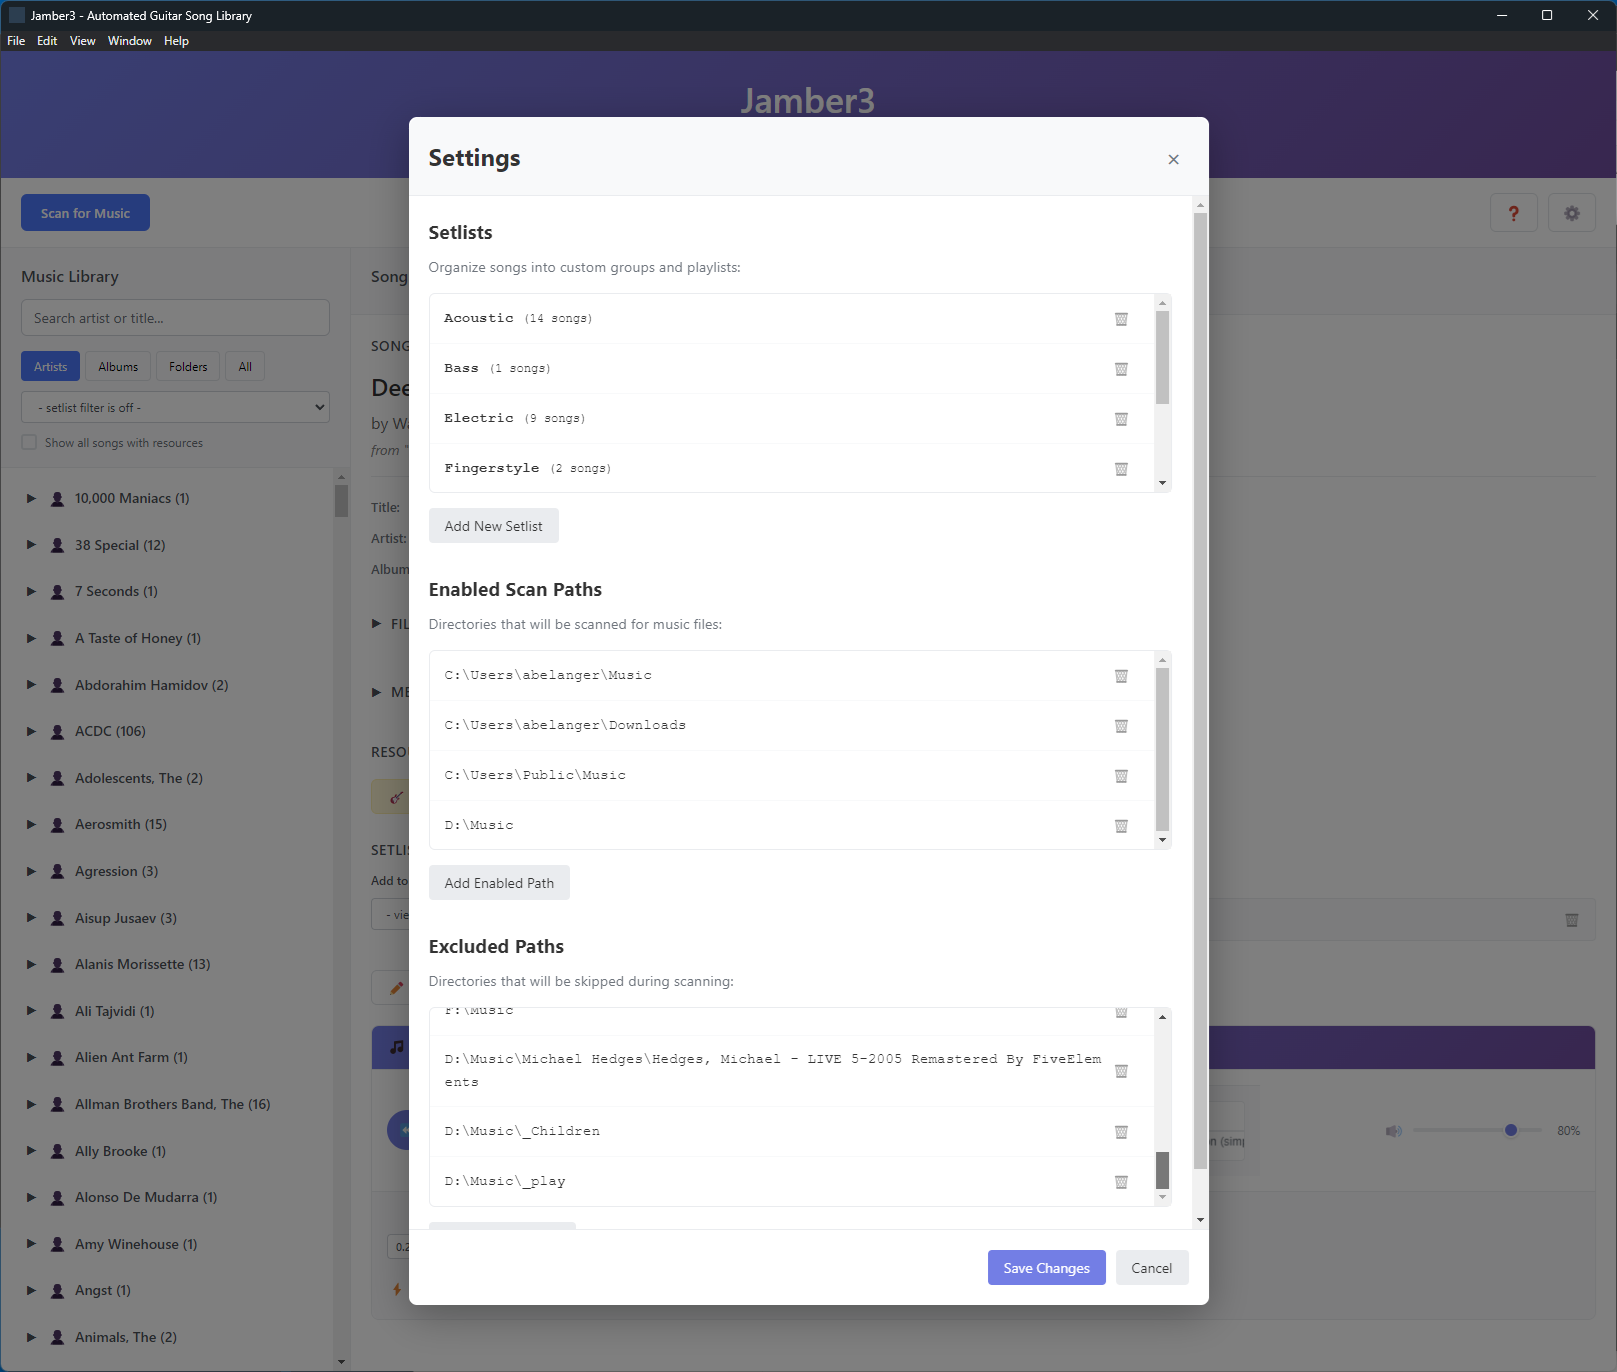This screenshot has width=1617, height=1372.
Task: Remove C:\Users\abelanger\Music scan path
Action: [x=1121, y=676]
